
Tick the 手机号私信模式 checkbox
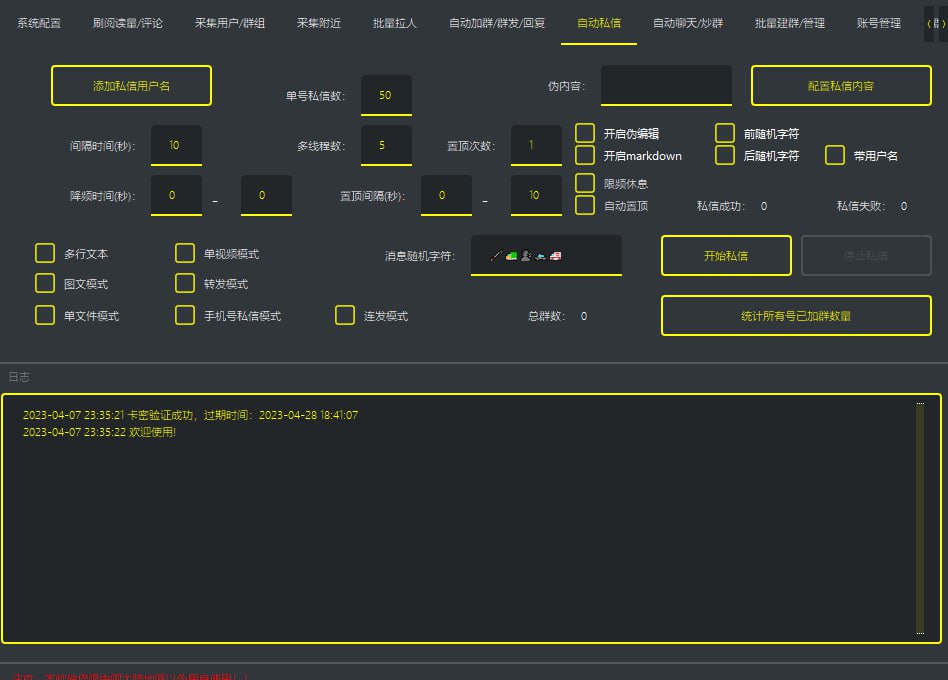tap(185, 316)
